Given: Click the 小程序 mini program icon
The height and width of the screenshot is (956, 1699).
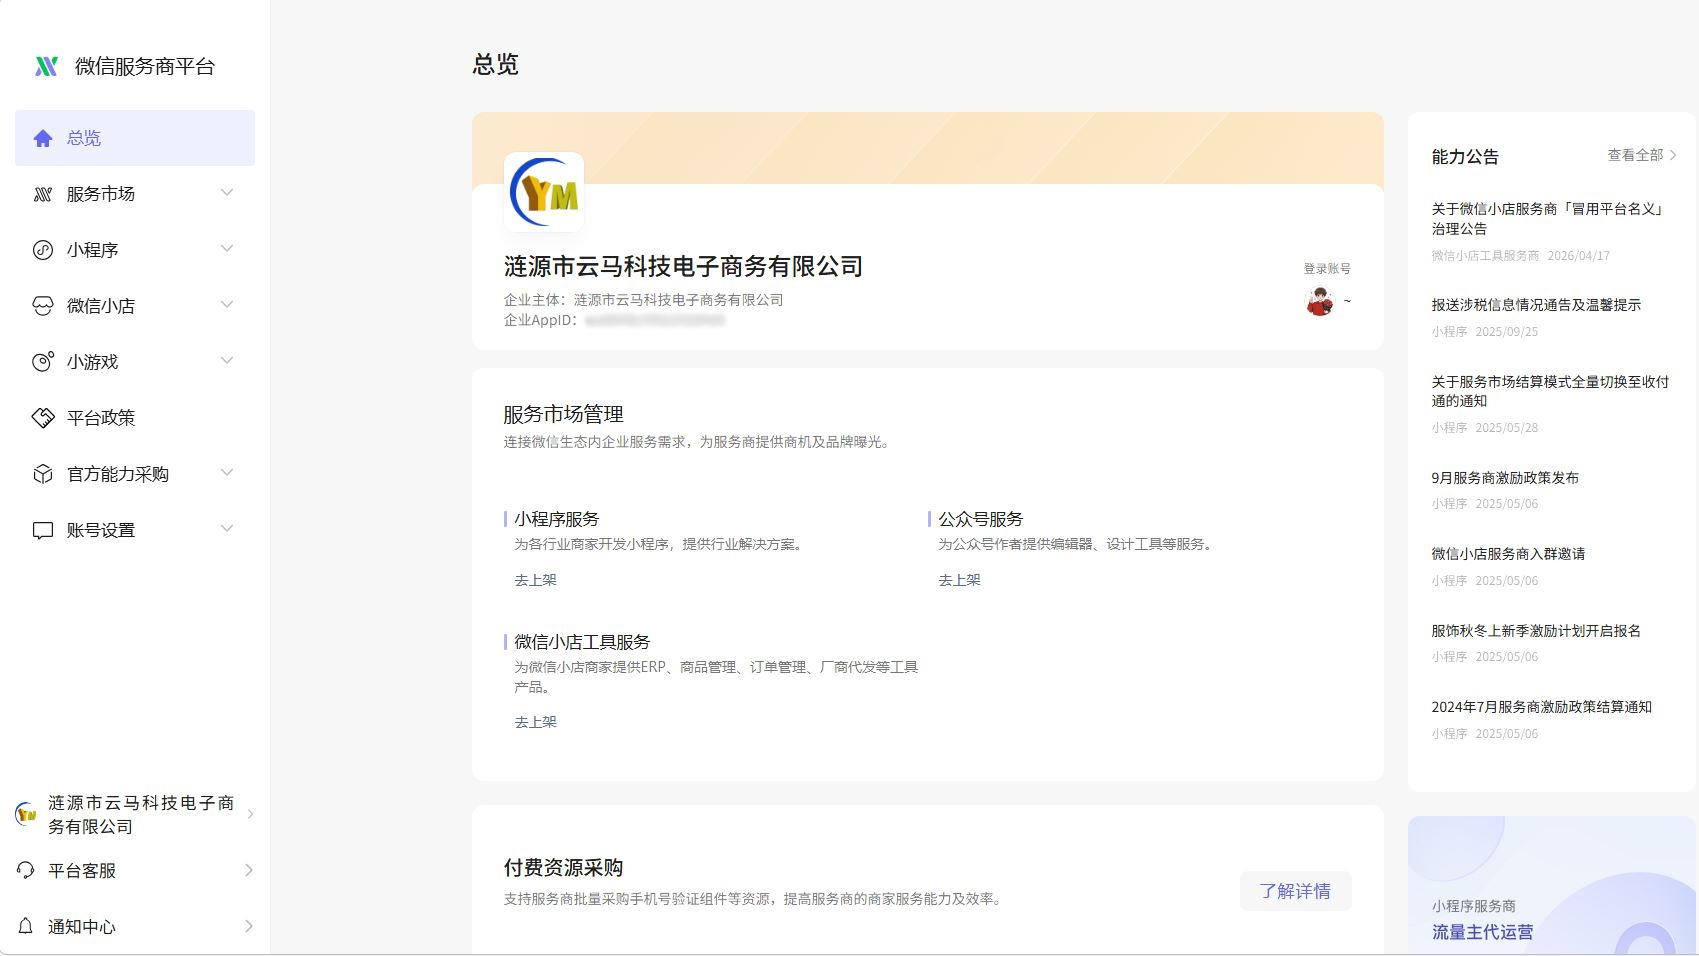Looking at the screenshot, I should point(43,250).
